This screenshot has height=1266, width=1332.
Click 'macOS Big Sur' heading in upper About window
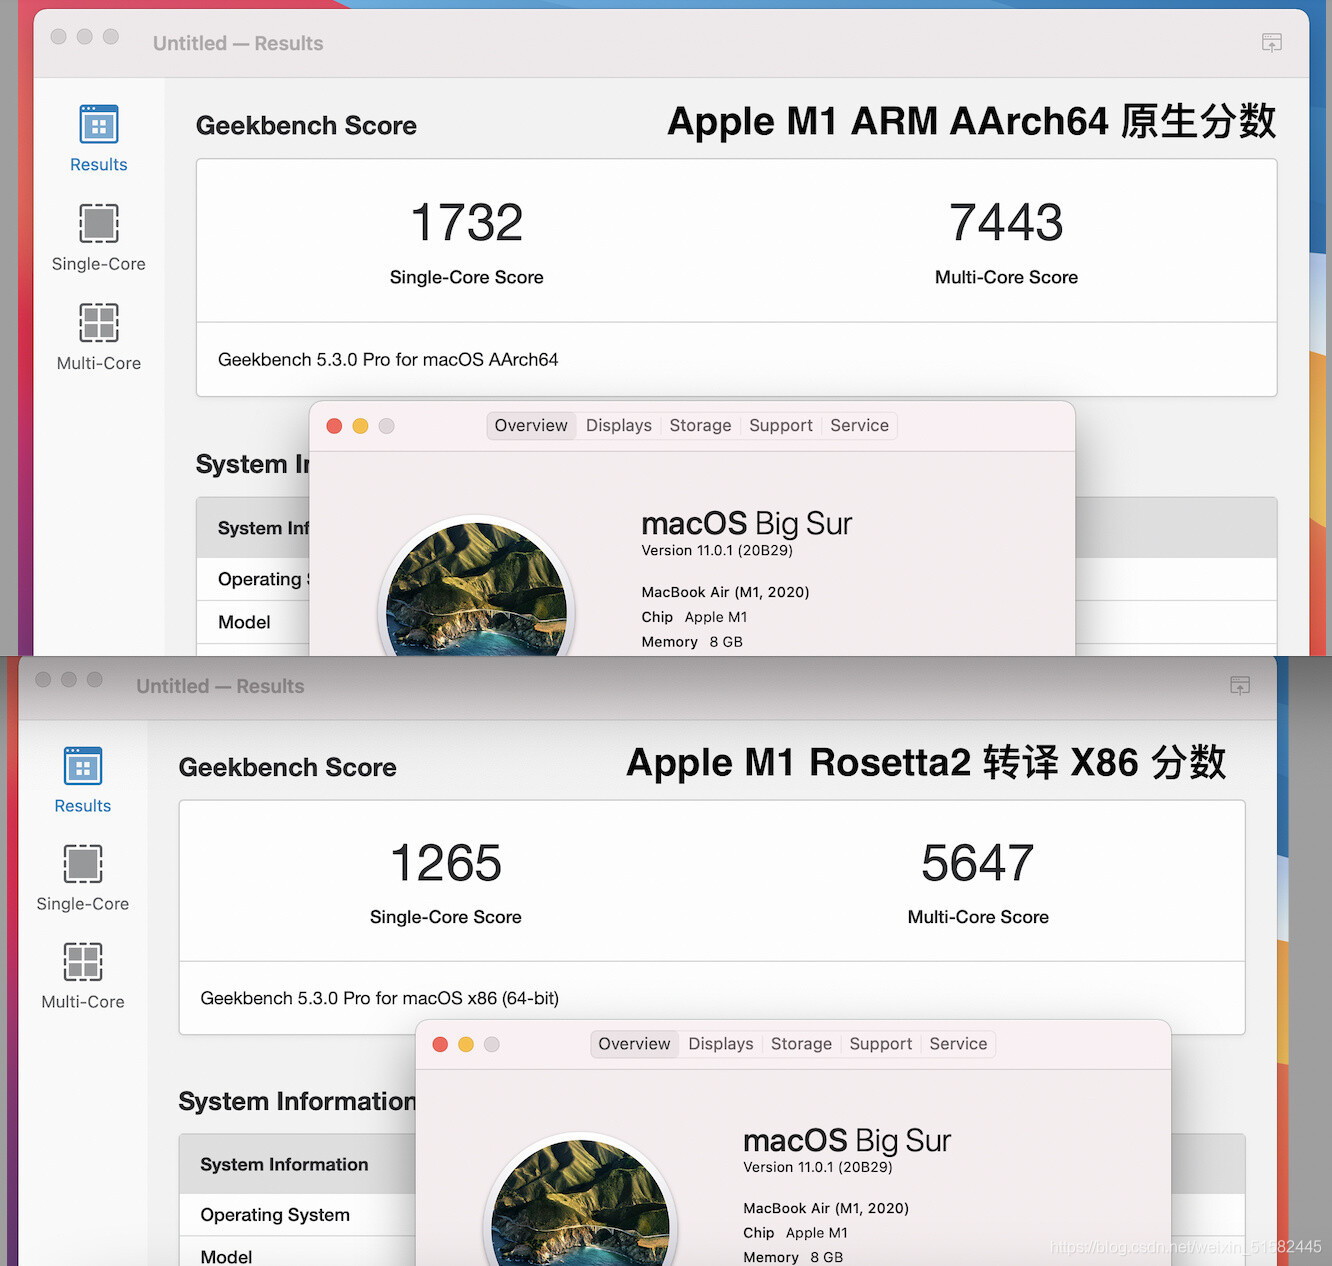coord(746,524)
